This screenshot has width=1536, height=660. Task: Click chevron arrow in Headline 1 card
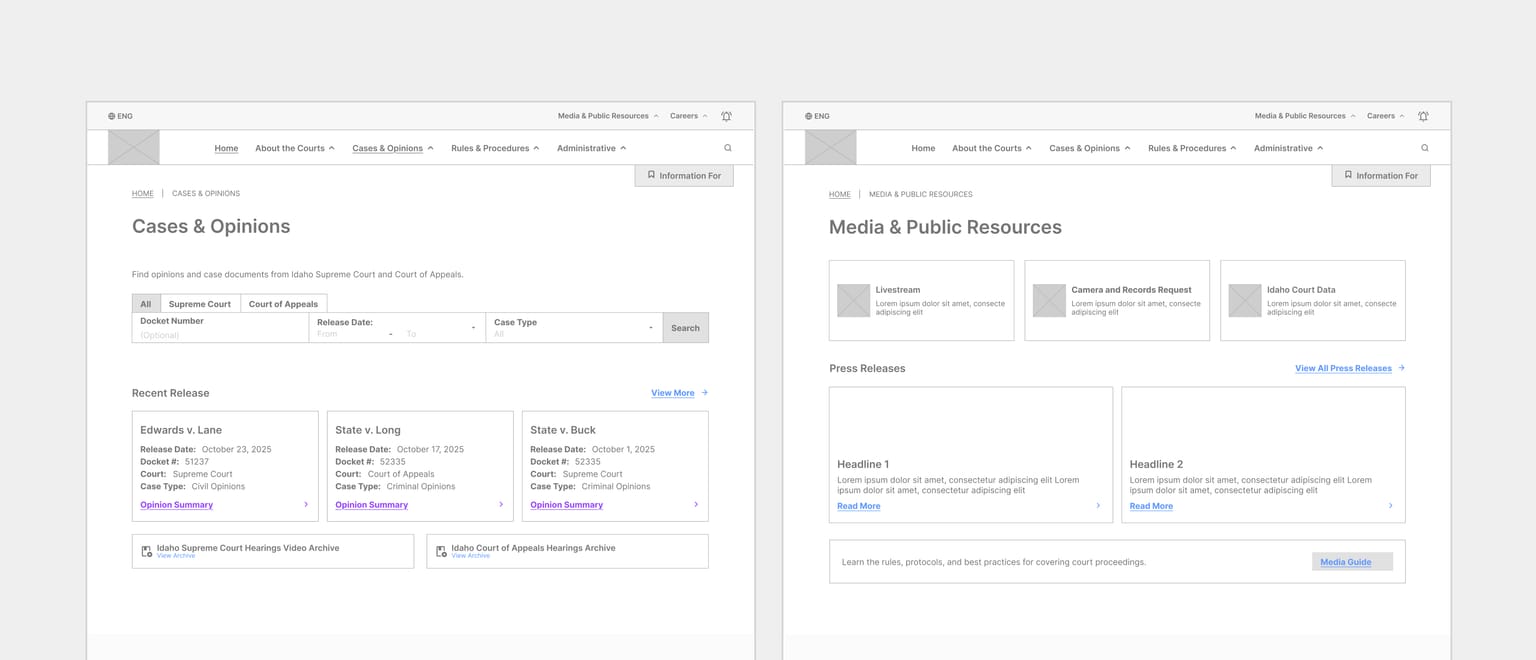point(1098,506)
